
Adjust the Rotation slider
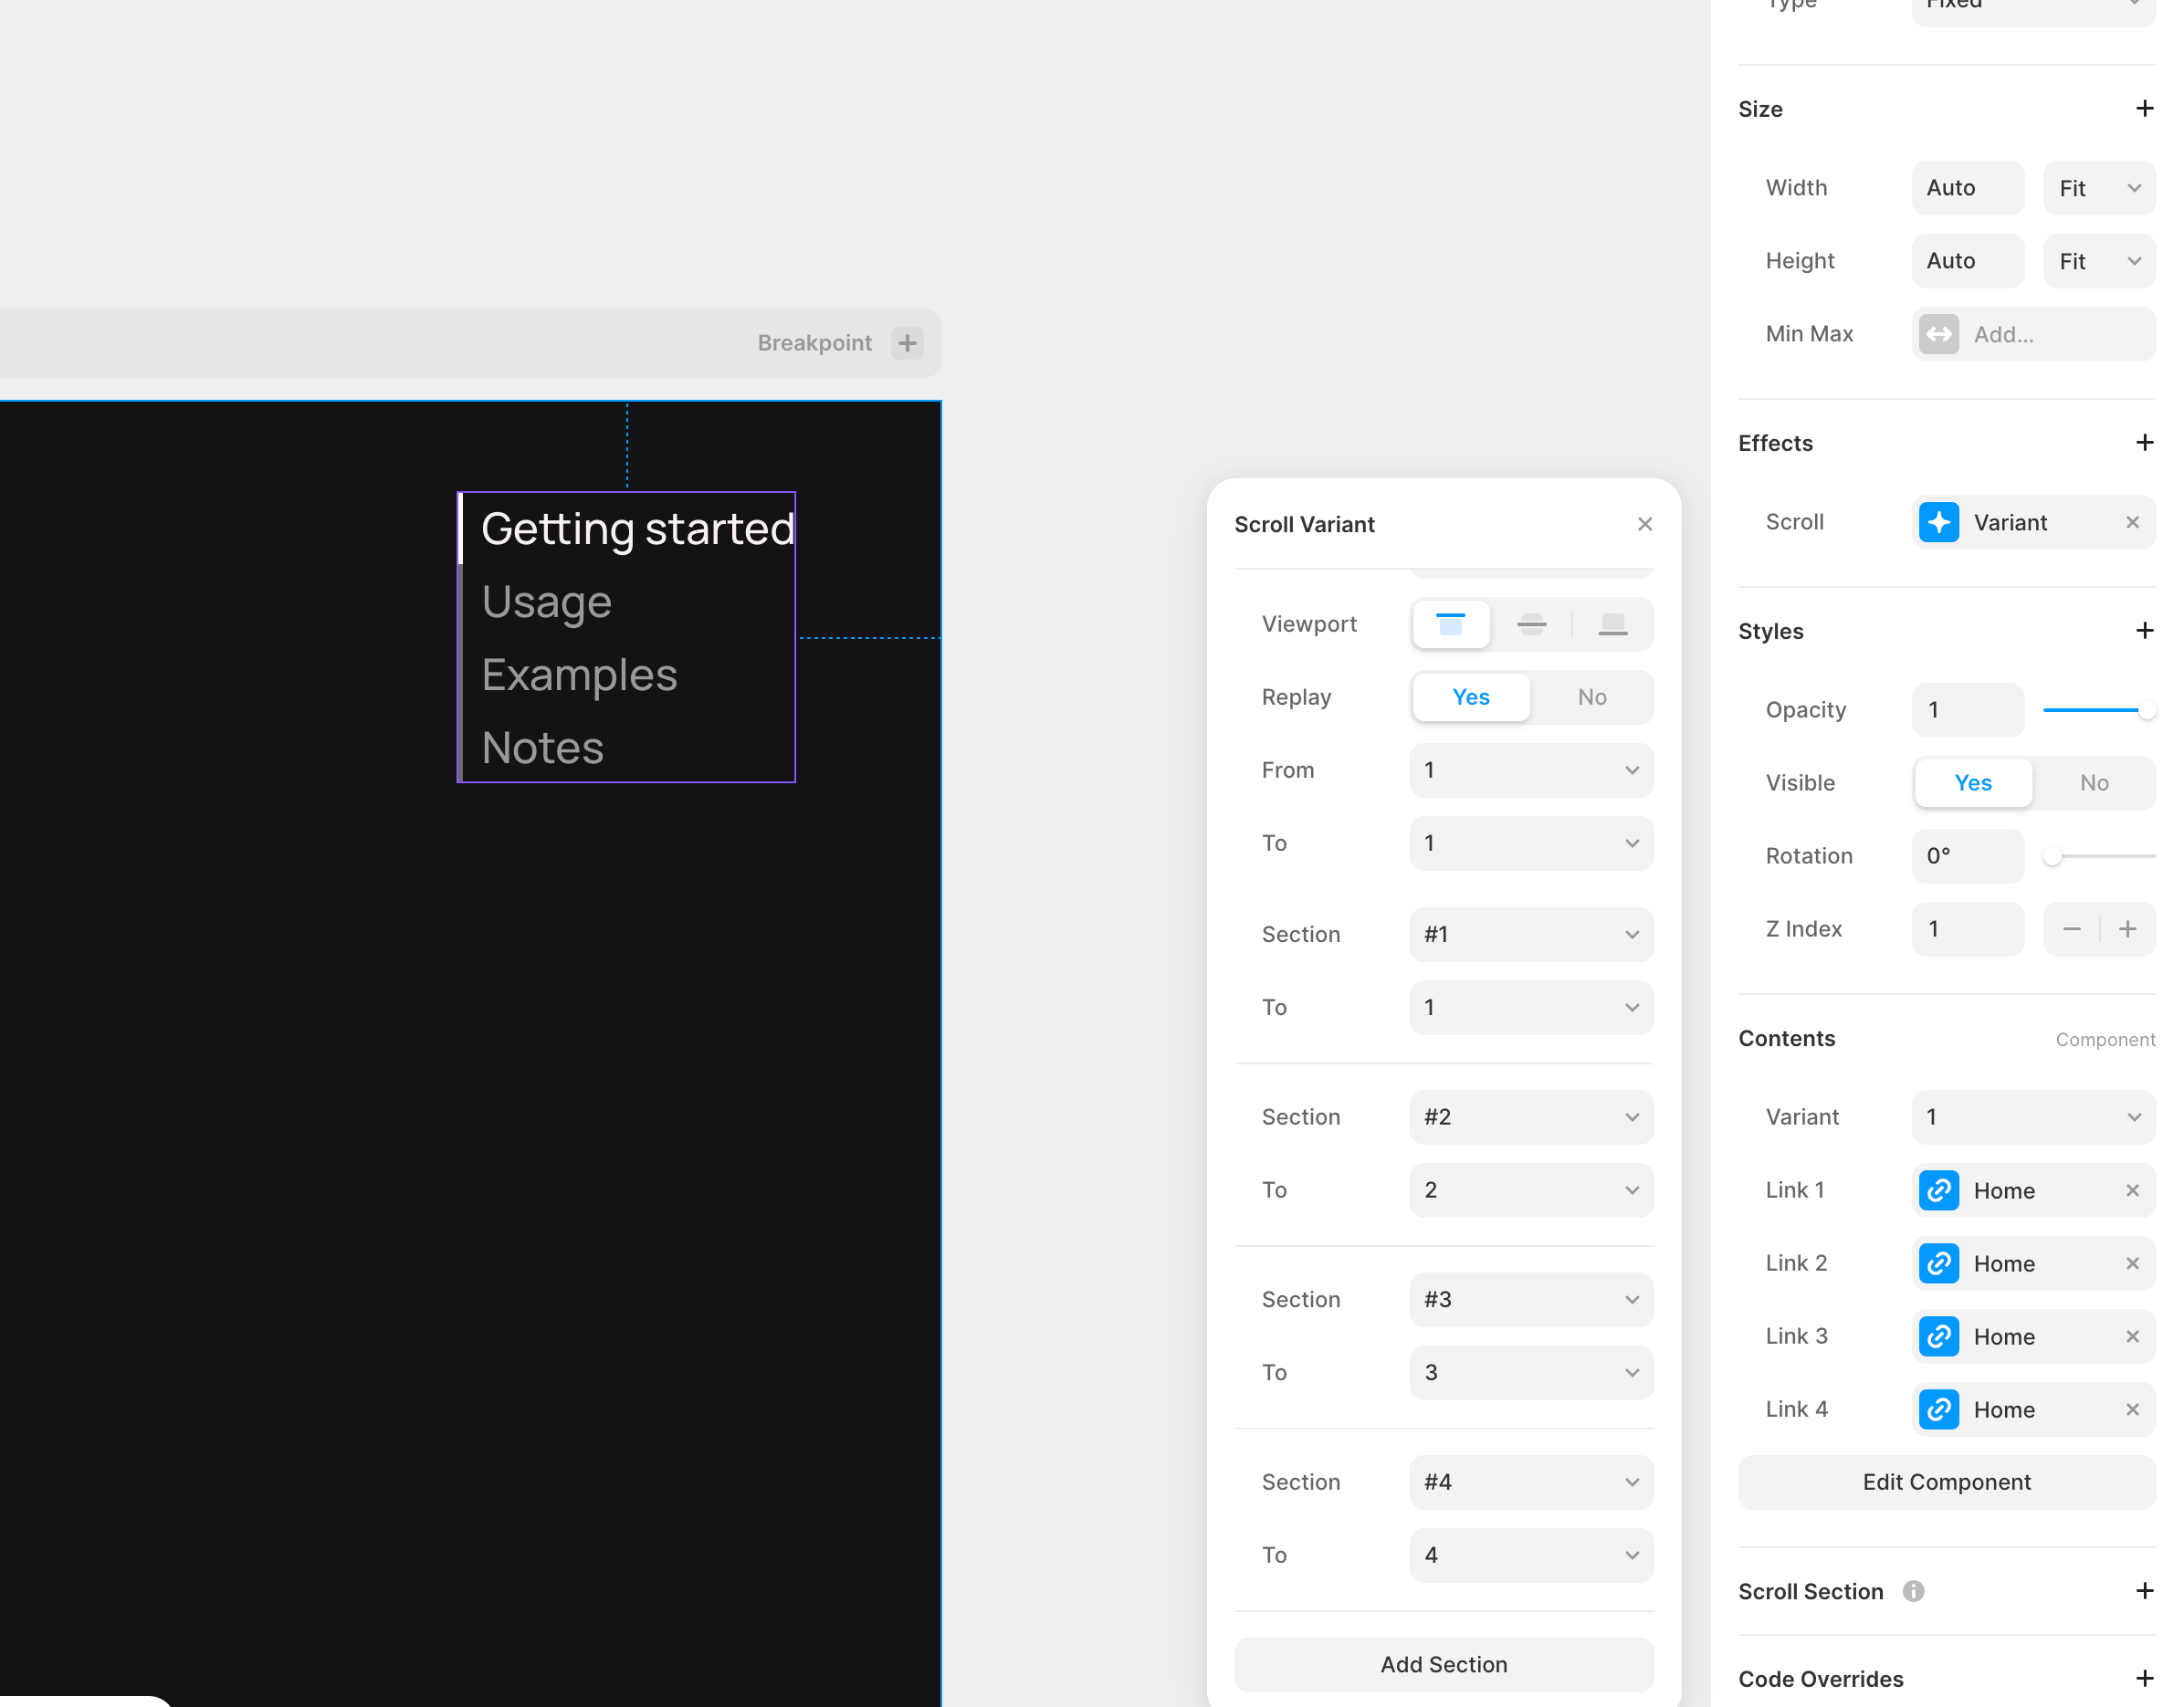(2099, 856)
